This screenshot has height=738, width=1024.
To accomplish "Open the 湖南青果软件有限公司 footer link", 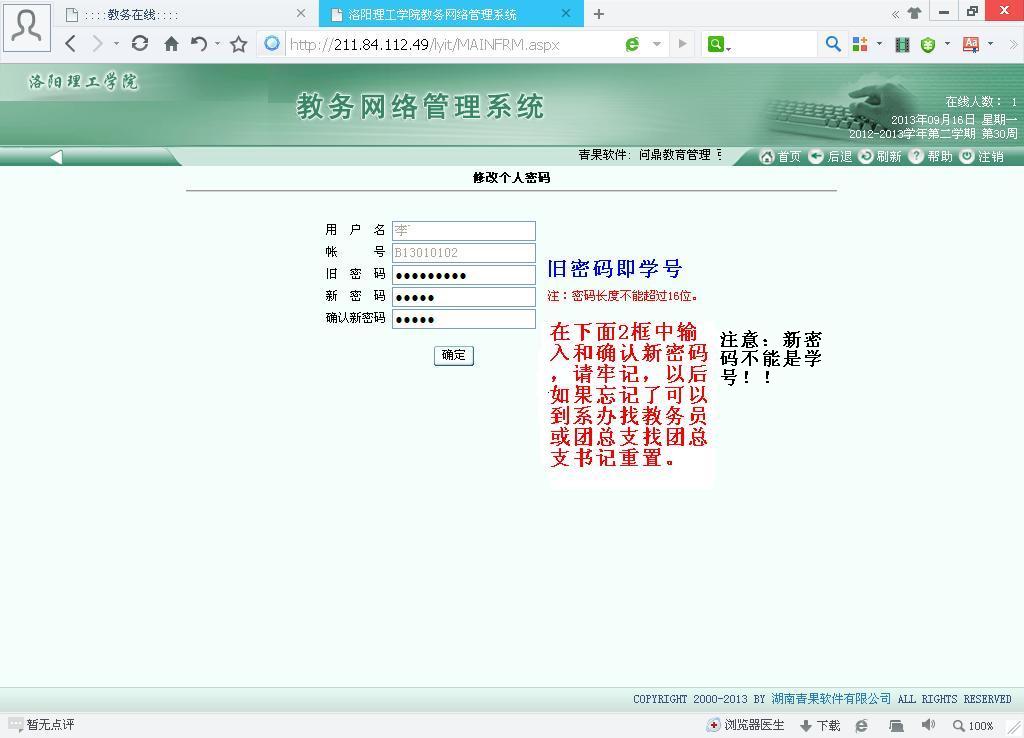I will [831, 699].
